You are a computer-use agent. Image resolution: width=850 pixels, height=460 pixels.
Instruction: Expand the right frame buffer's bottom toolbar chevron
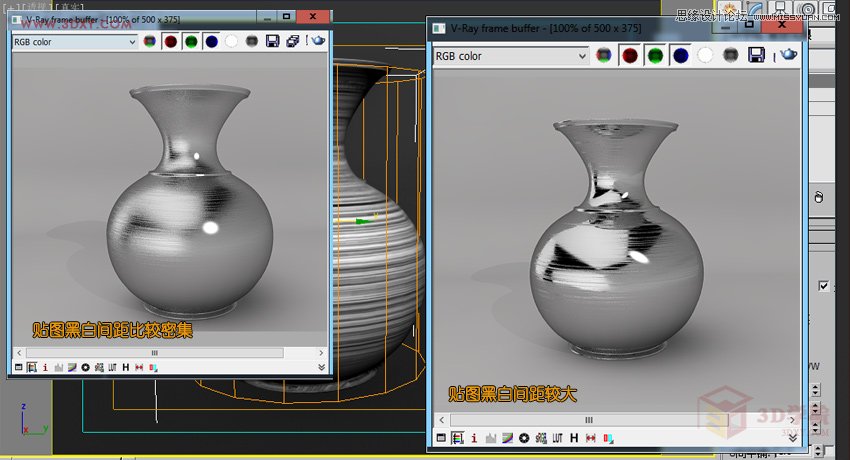[x=793, y=438]
